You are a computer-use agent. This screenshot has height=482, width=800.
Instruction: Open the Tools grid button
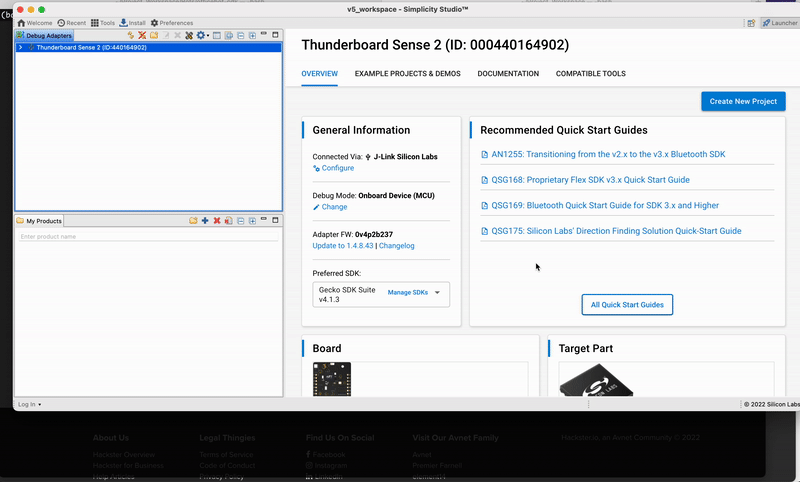pos(103,23)
